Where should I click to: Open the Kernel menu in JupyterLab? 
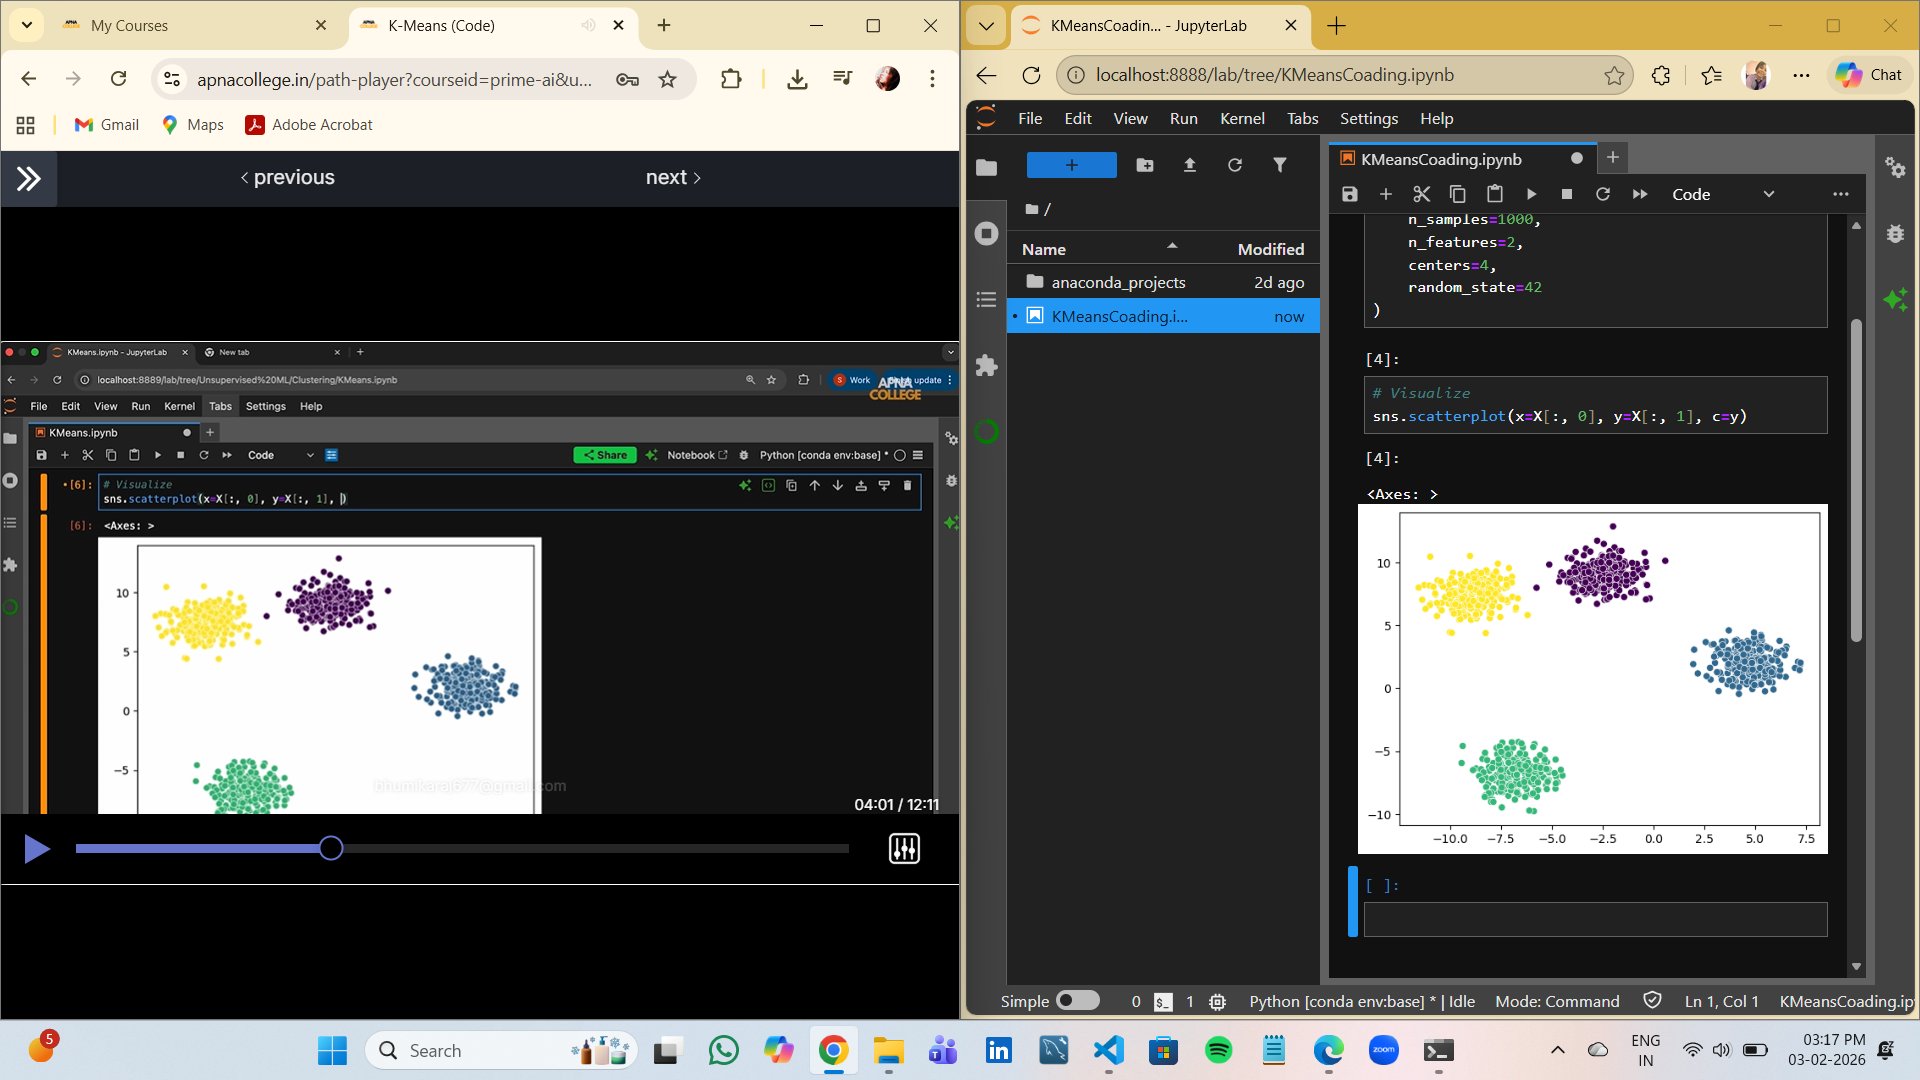click(x=1242, y=118)
